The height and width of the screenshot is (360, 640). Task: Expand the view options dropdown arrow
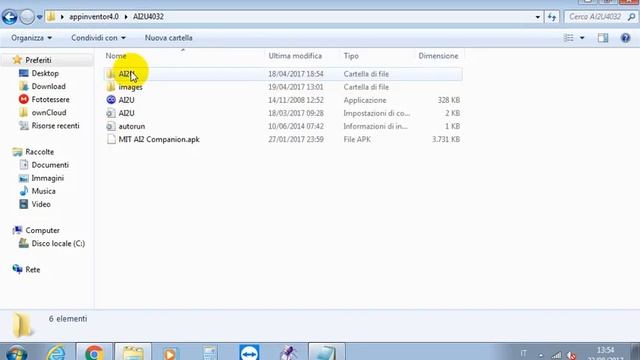tap(582, 38)
